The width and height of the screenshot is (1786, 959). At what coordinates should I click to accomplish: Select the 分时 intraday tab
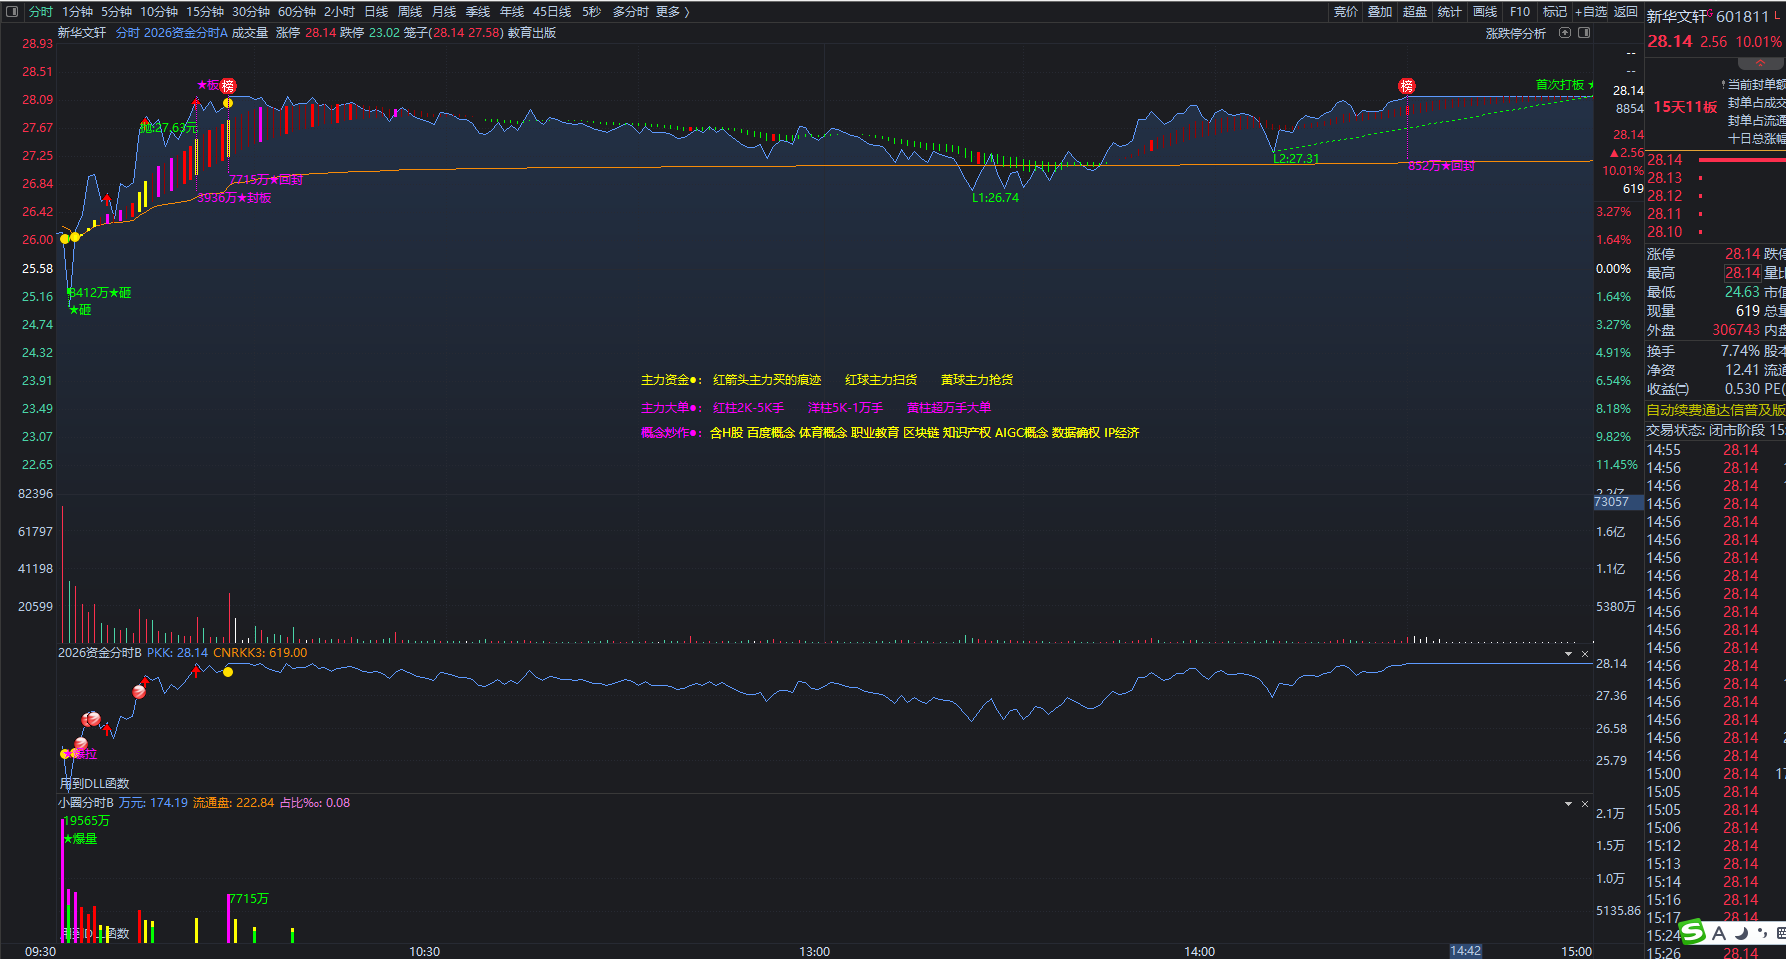[41, 12]
